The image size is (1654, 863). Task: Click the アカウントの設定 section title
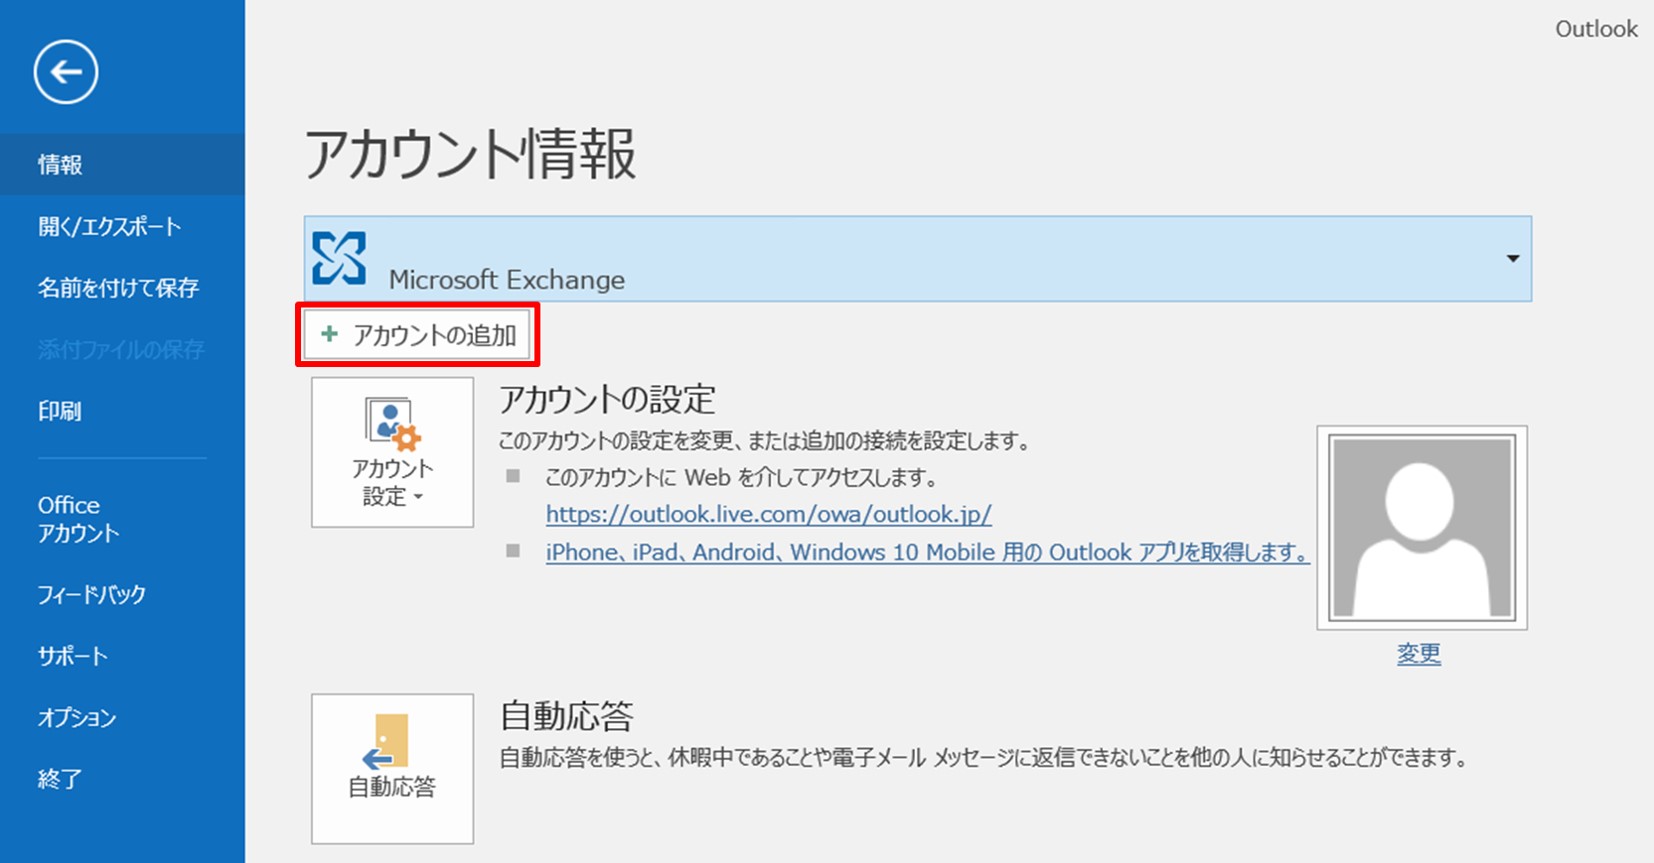pos(607,400)
